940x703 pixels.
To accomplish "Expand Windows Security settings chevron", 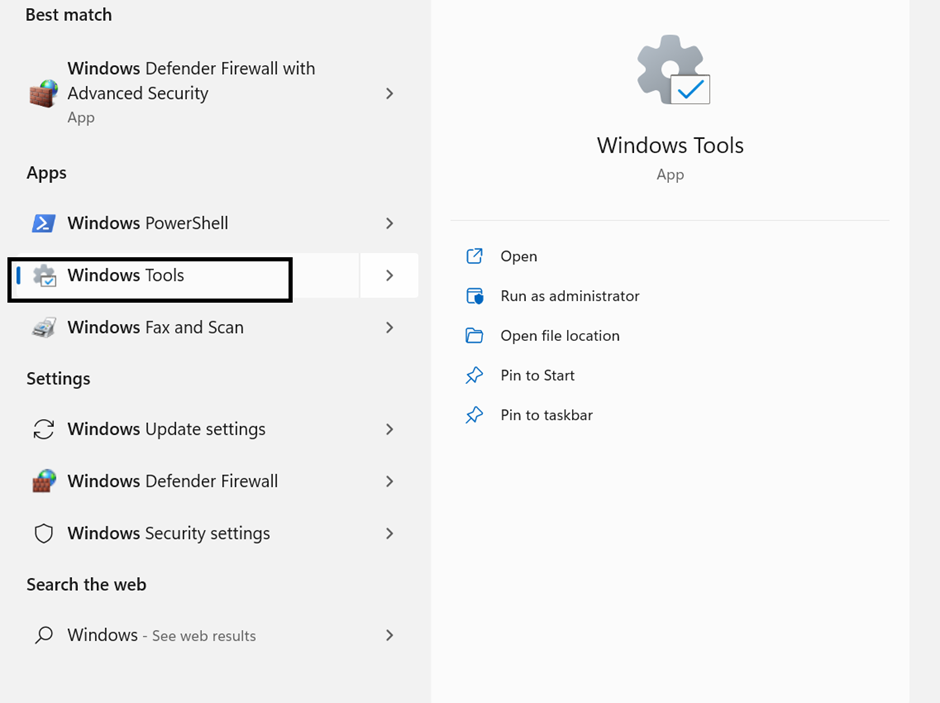I will click(390, 533).
